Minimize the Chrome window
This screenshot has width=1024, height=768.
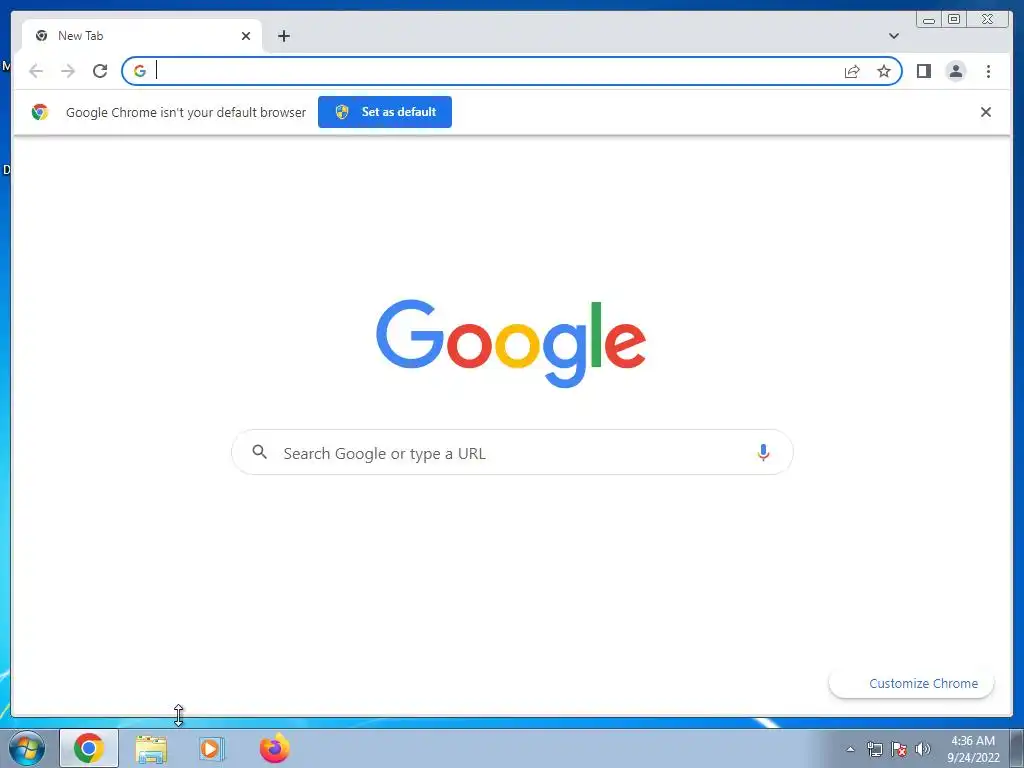coord(929,19)
